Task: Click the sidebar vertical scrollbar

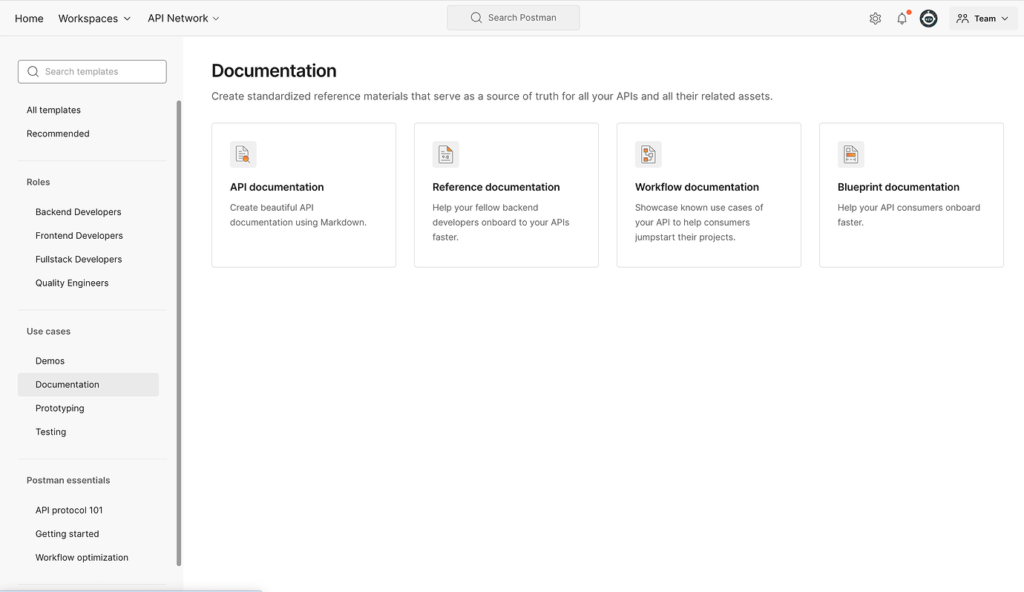Action: [x=179, y=333]
